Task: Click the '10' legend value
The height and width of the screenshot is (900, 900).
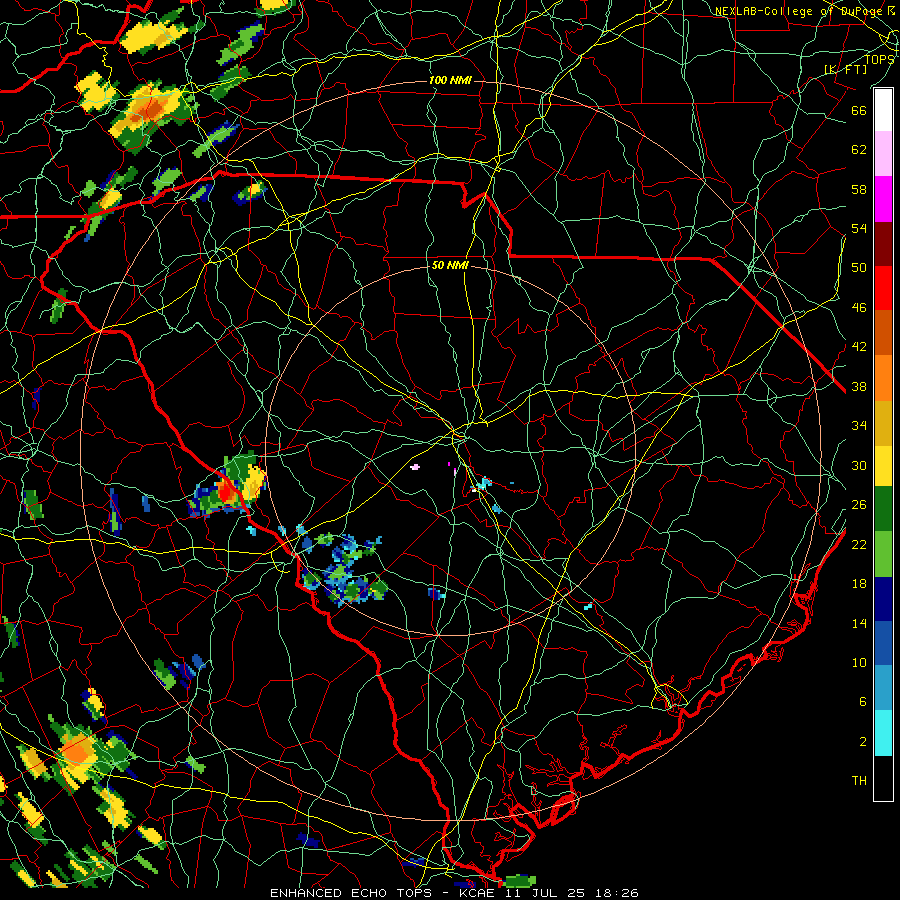Action: 859,662
